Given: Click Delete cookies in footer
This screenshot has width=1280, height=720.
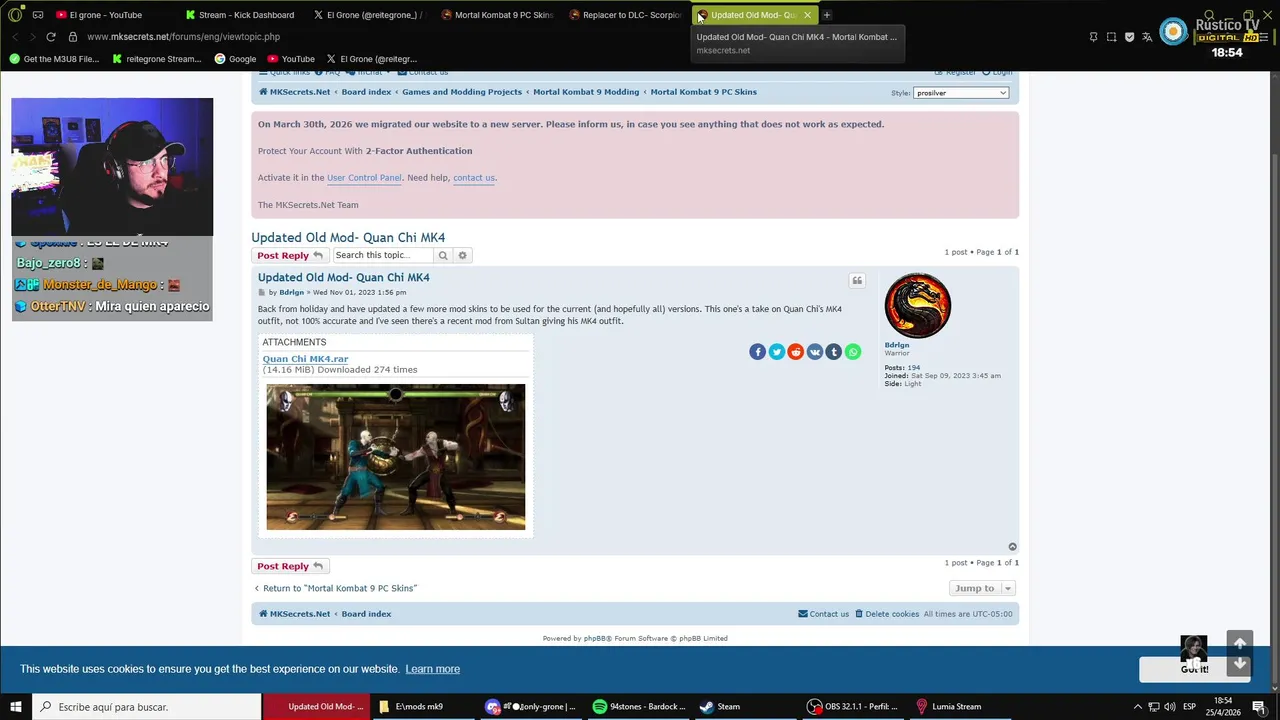Looking at the screenshot, I should tap(887, 614).
